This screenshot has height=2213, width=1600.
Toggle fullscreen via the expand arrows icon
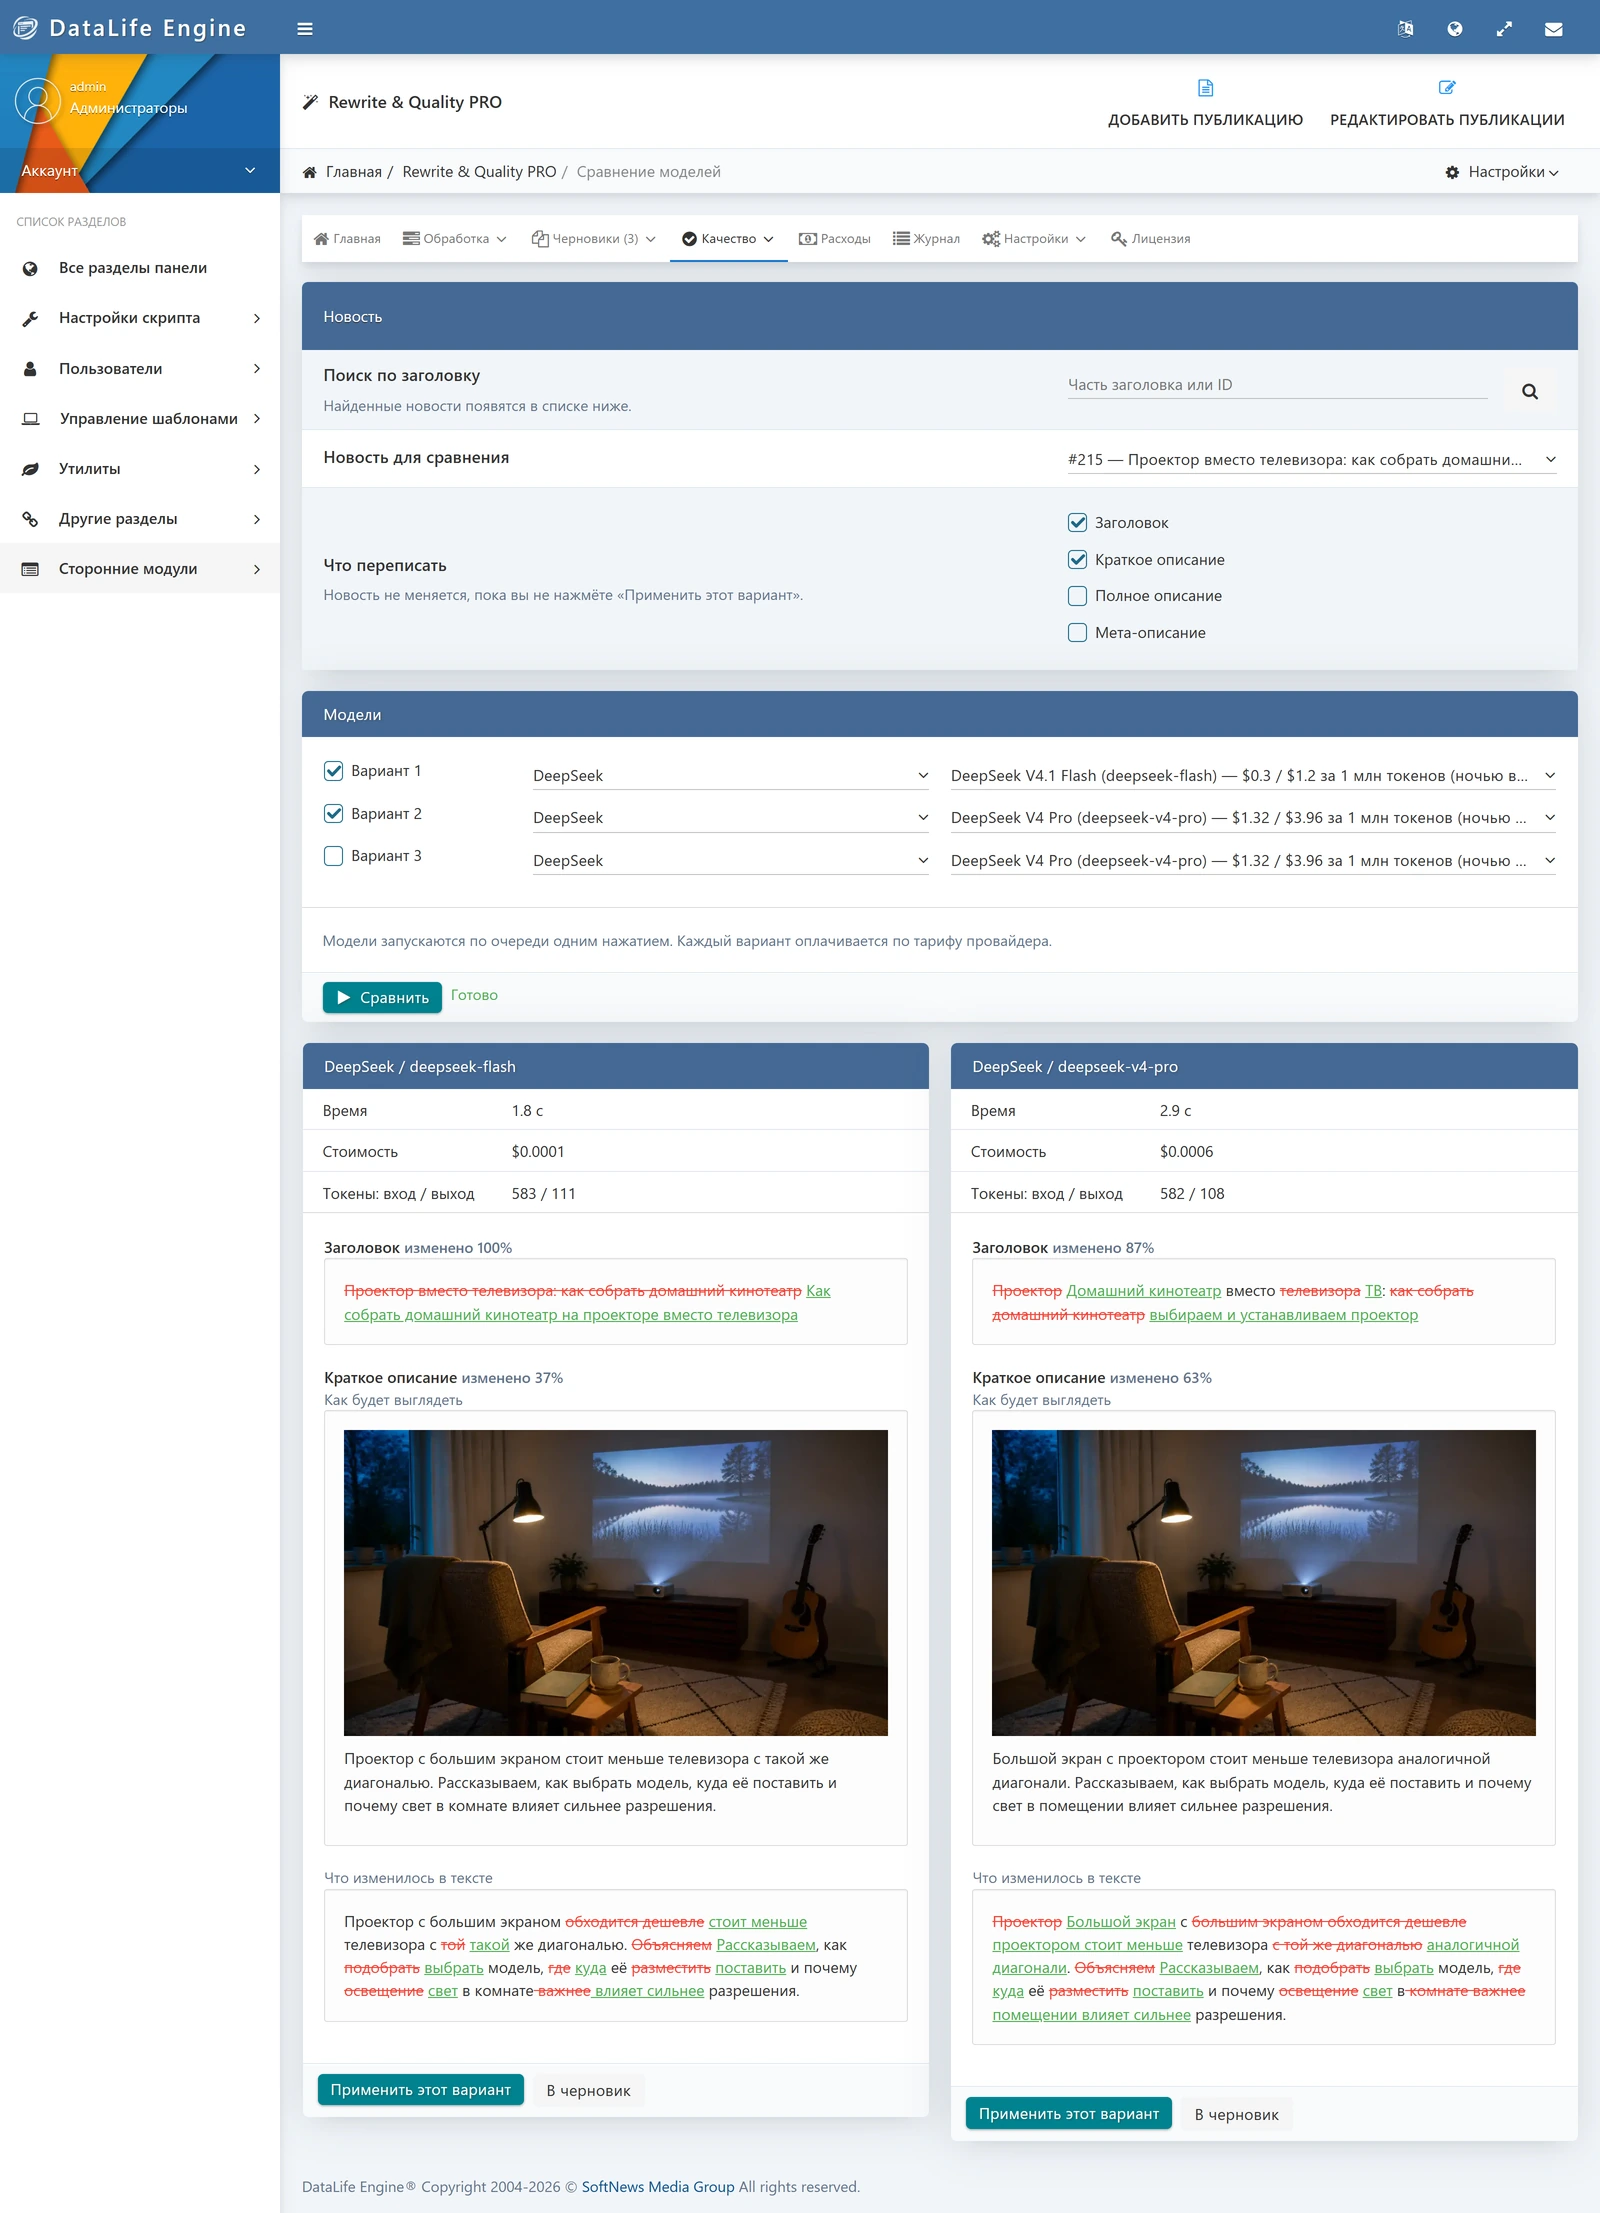(1504, 29)
